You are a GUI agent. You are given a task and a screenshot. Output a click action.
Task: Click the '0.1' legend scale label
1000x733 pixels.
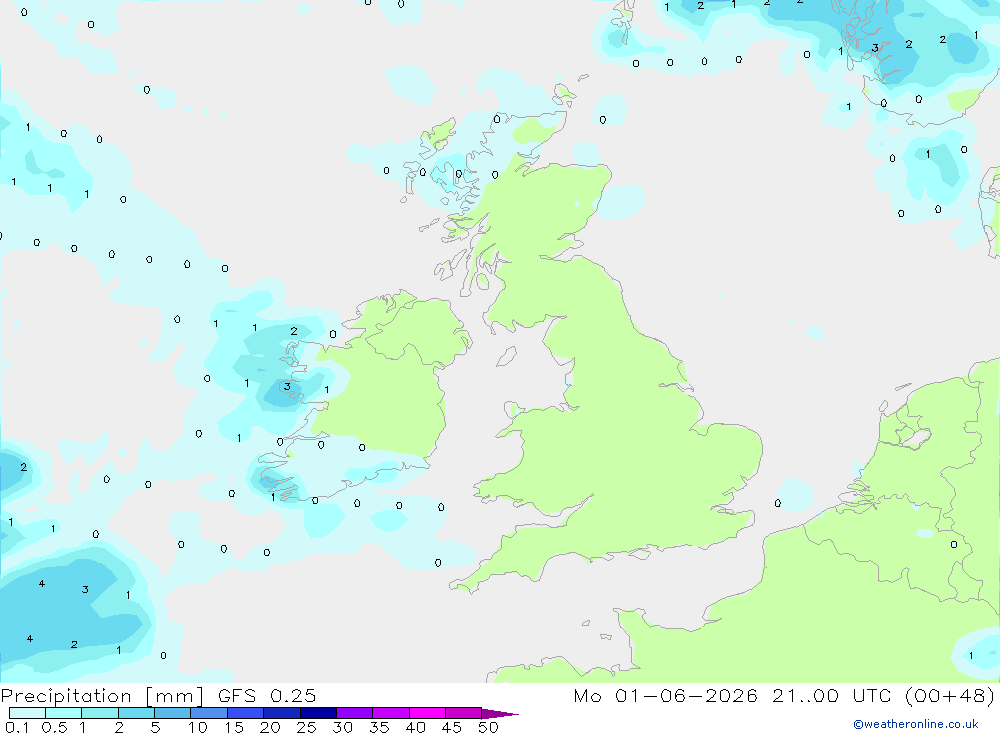[17, 727]
